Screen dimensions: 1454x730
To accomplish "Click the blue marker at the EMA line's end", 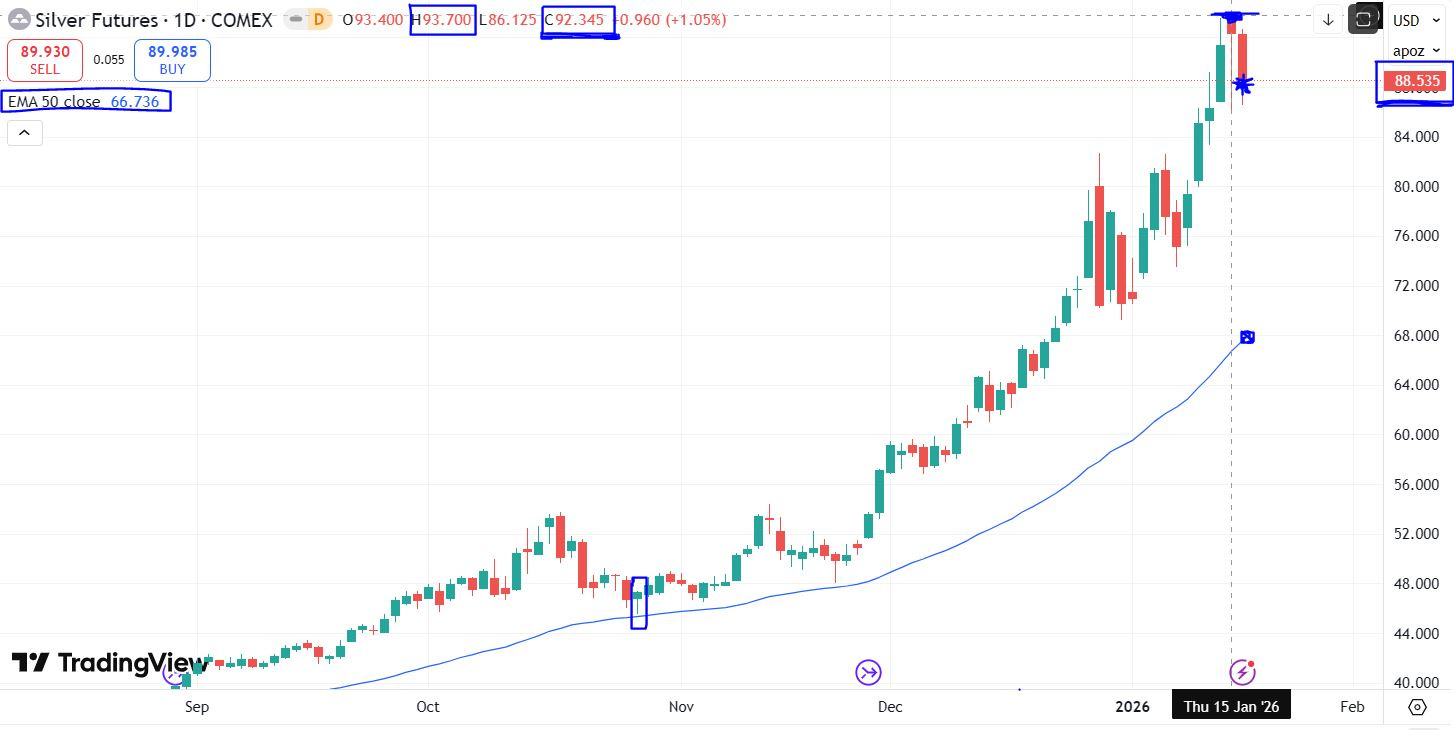I will pos(1247,337).
